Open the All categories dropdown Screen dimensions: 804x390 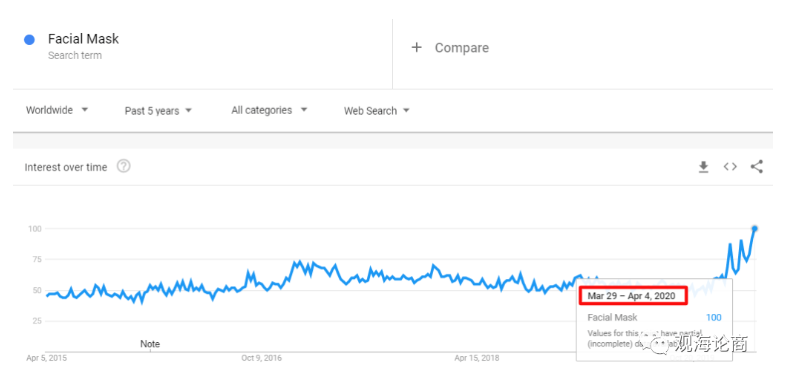point(269,110)
